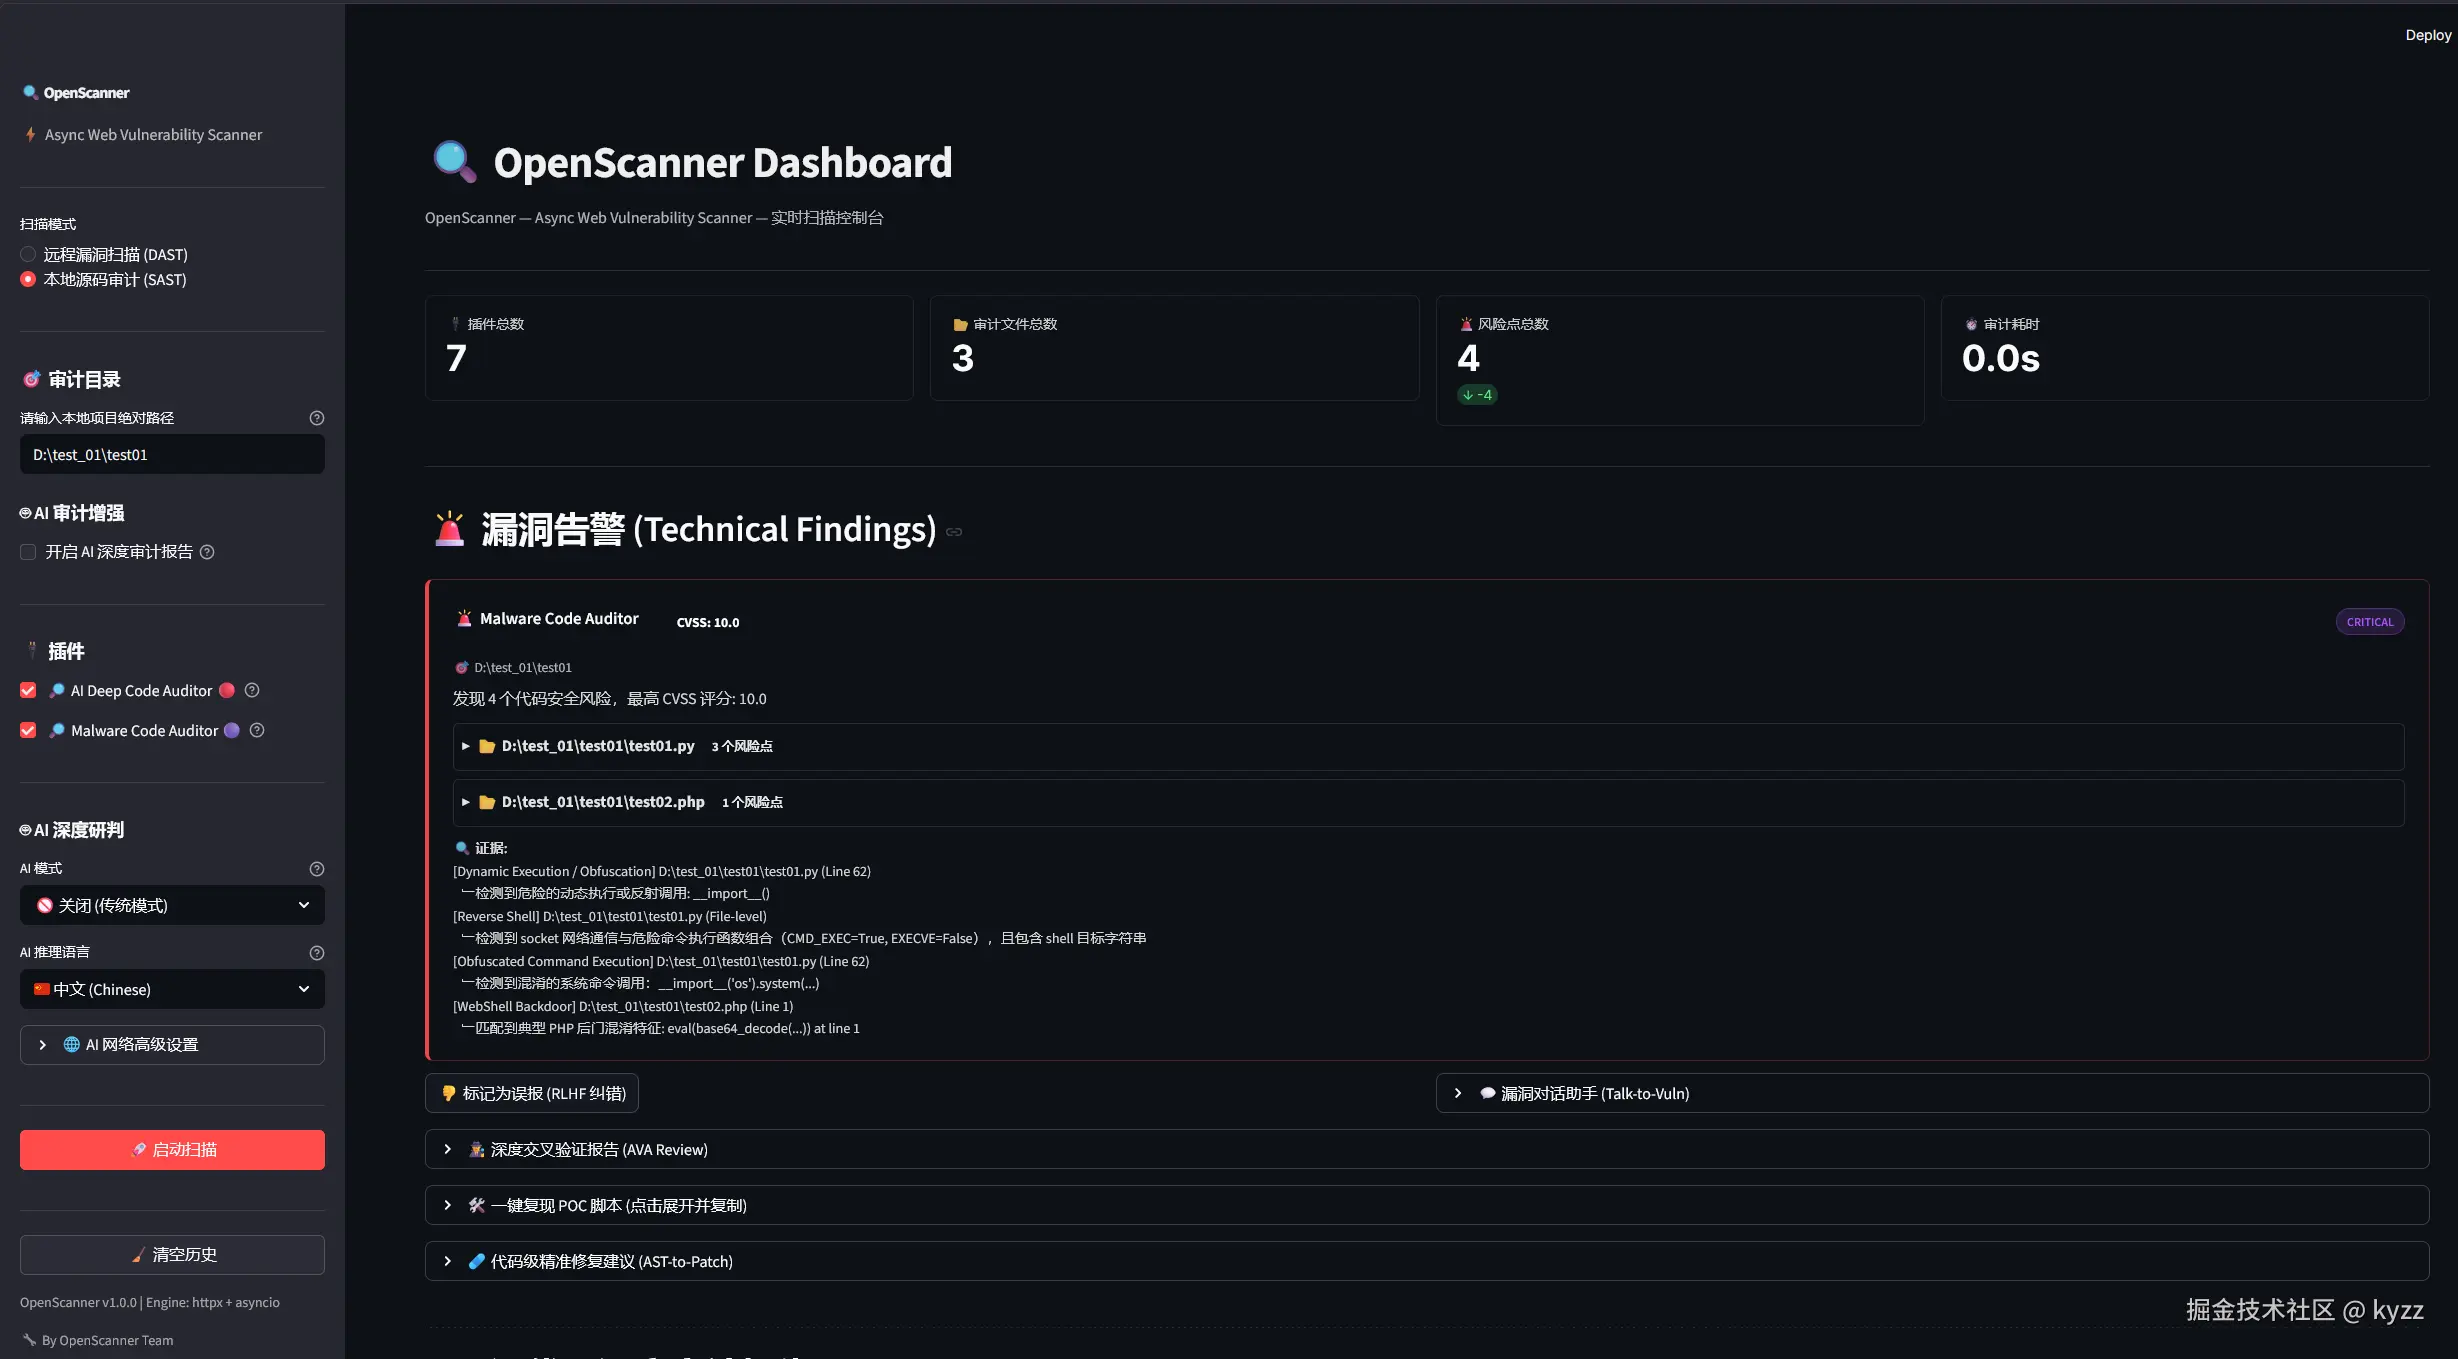
Task: Click 标记为误报 (RLHF 纠错) button
Action: pyautogui.click(x=532, y=1093)
